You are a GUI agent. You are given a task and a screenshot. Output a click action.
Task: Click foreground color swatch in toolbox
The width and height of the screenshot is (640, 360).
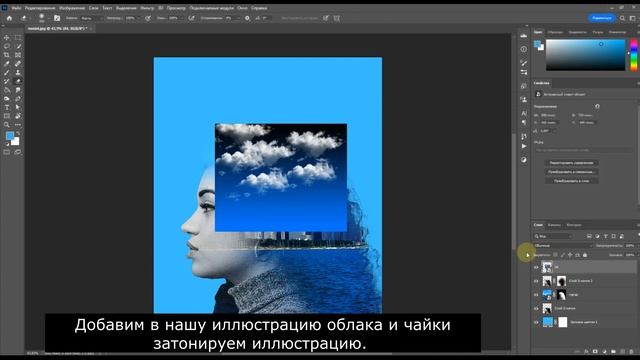point(10,136)
